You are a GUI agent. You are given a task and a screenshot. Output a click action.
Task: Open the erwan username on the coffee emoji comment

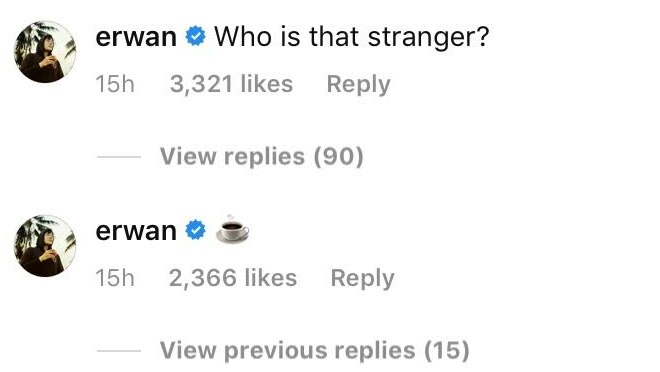136,231
